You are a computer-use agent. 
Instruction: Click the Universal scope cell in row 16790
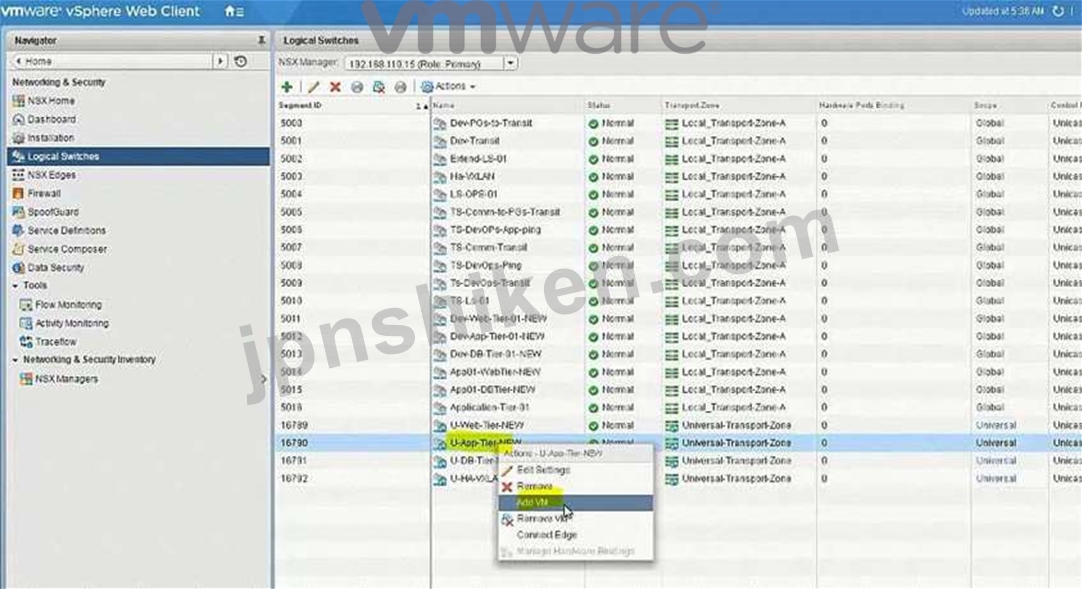(x=996, y=443)
